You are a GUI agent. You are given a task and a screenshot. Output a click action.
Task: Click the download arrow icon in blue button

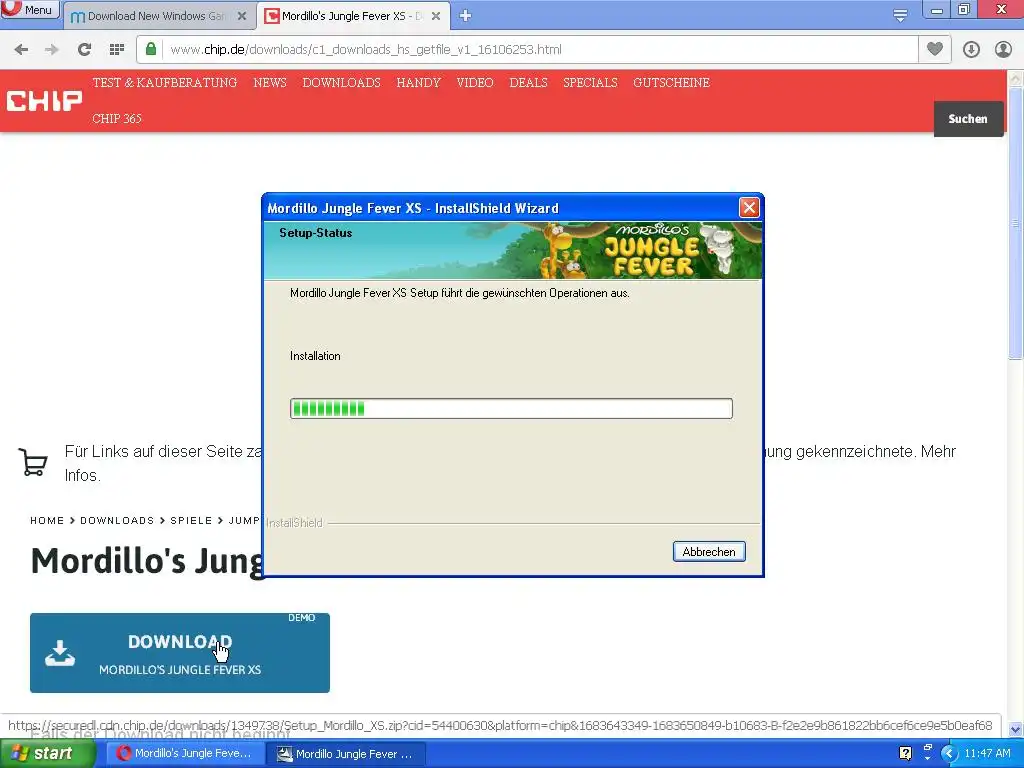(60, 652)
